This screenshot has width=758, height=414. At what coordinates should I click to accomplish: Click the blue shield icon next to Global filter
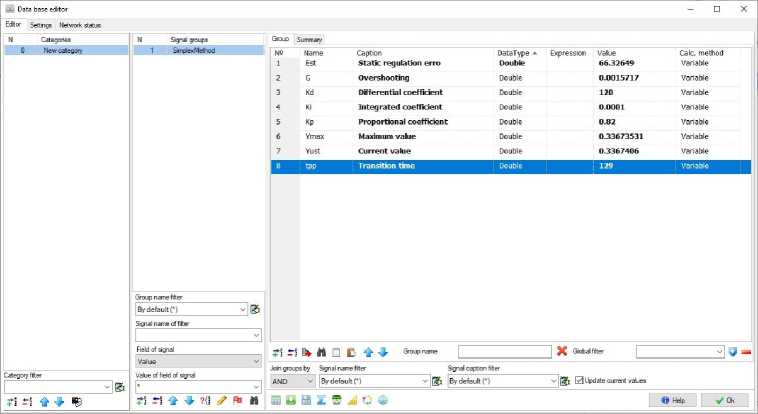[x=733, y=352]
